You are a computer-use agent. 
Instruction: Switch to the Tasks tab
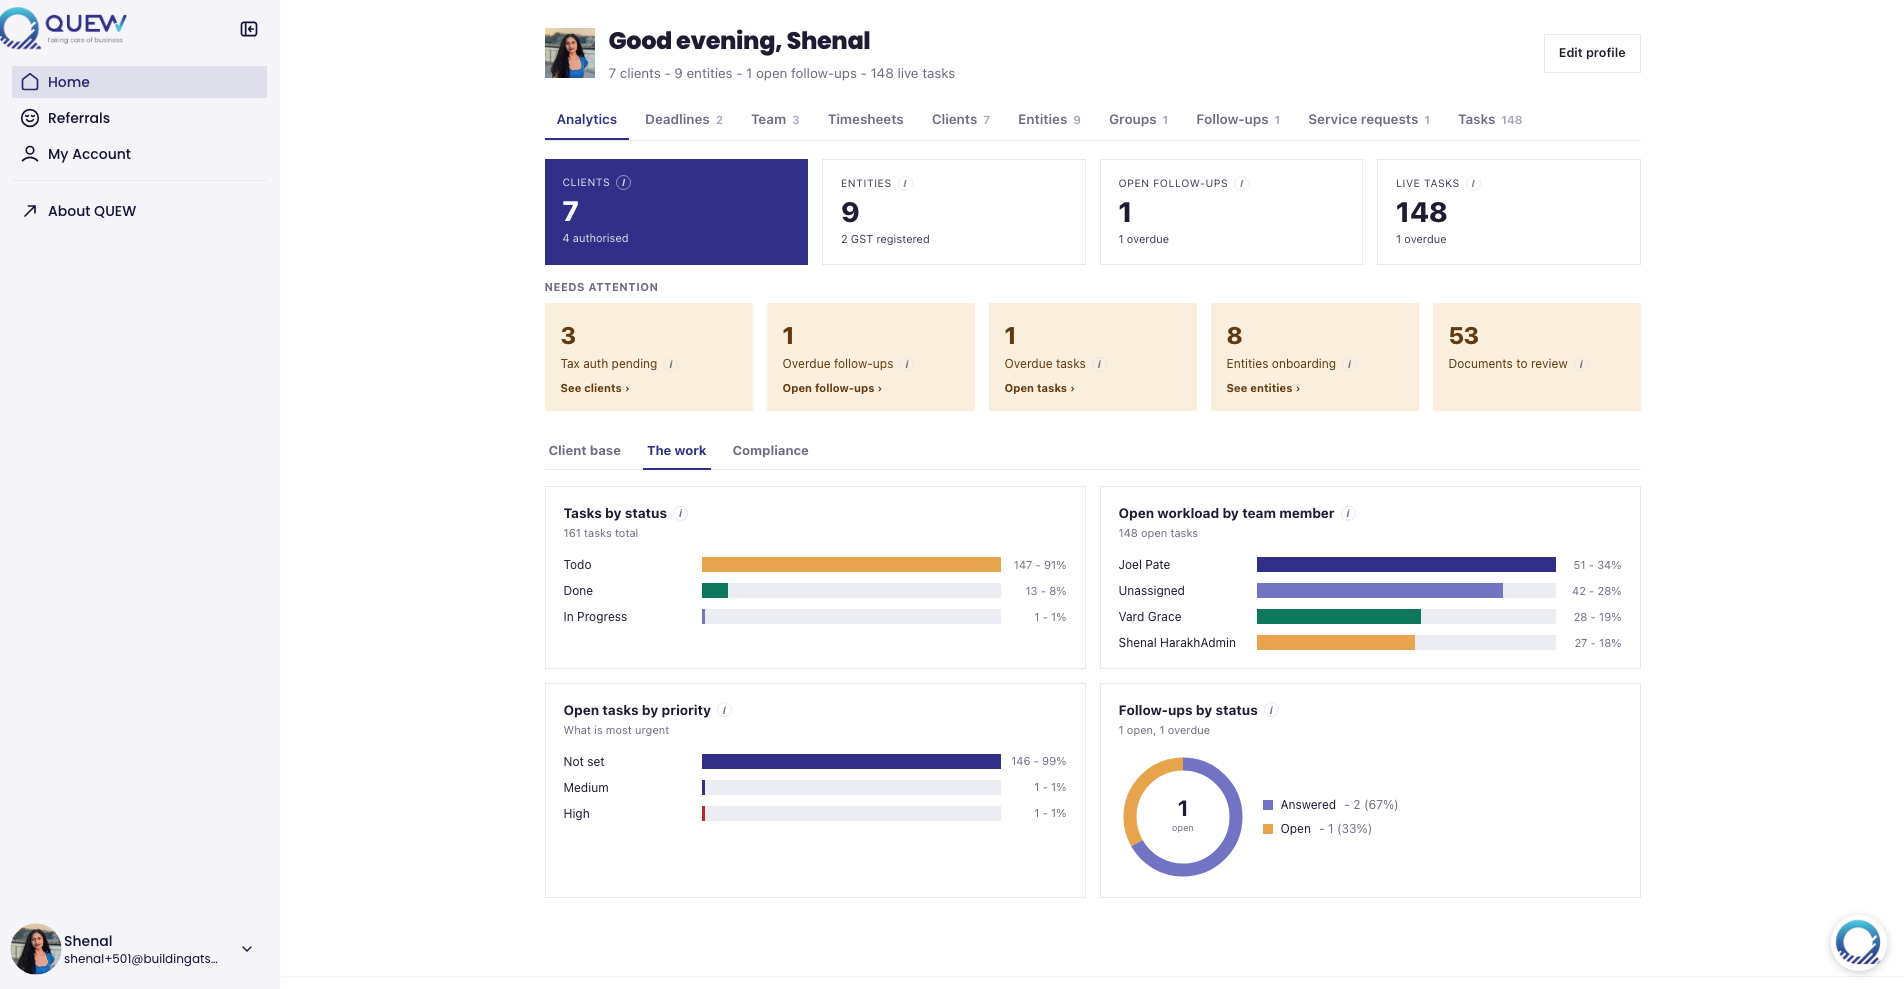click(x=1490, y=120)
